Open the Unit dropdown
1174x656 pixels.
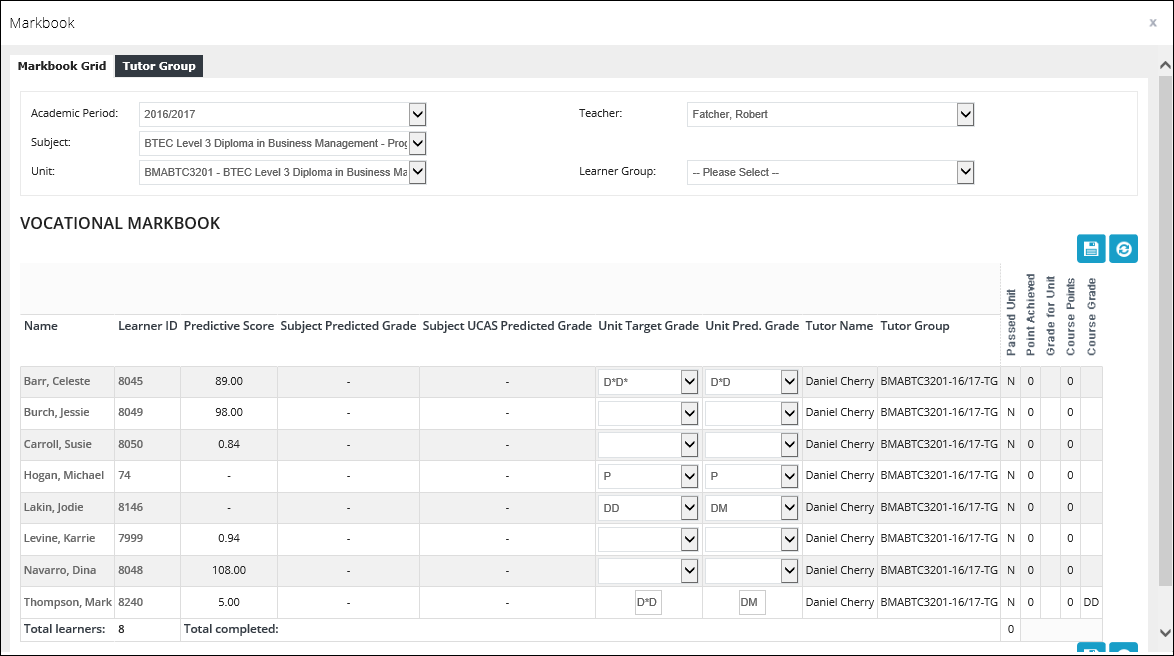pos(418,172)
